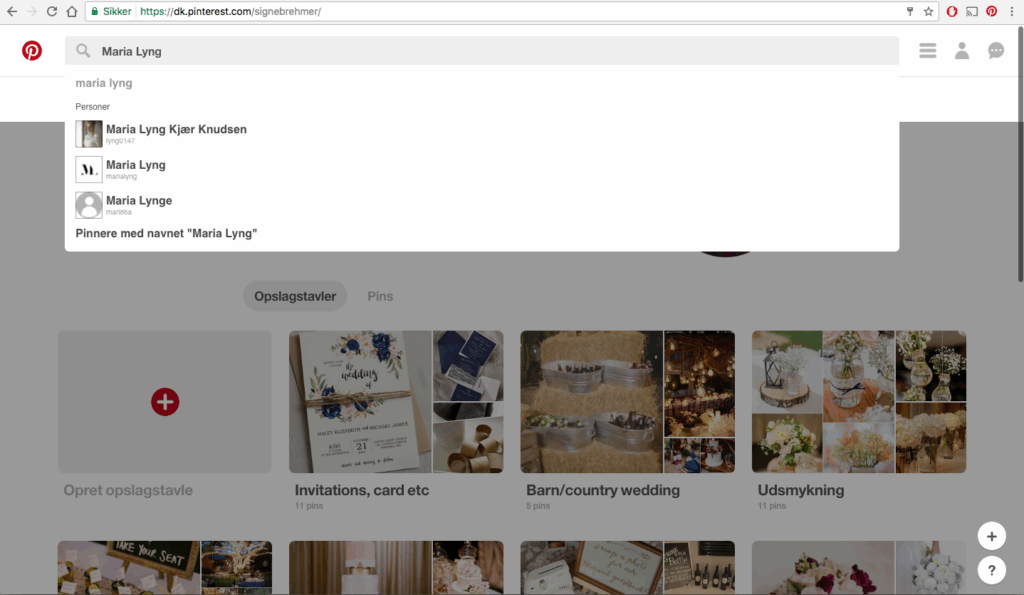Open Chrome three-dot menu
Image resolution: width=1024 pixels, height=595 pixels.
click(1012, 11)
